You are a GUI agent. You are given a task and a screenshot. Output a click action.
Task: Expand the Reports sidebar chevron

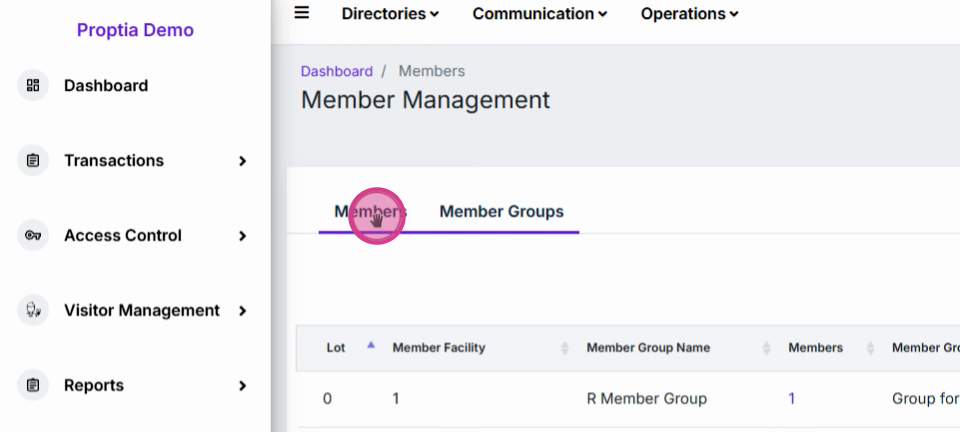tap(242, 385)
